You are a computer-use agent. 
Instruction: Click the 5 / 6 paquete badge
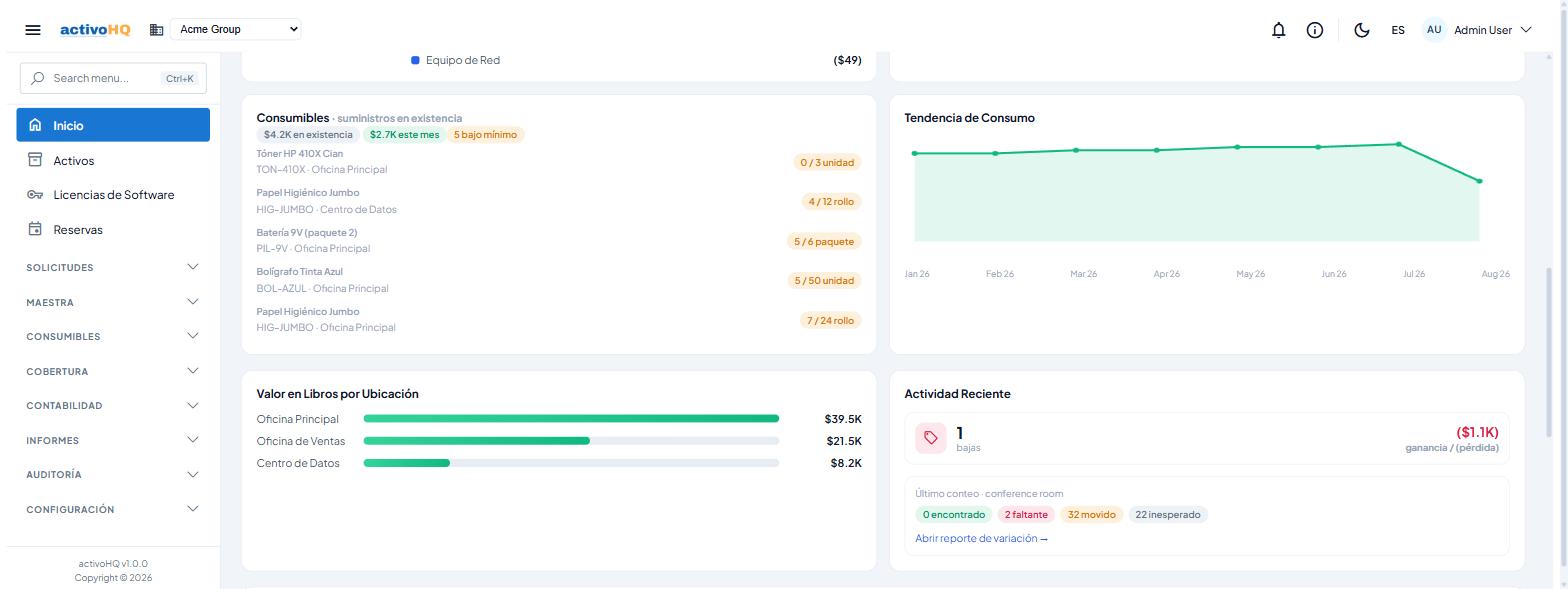tap(824, 241)
